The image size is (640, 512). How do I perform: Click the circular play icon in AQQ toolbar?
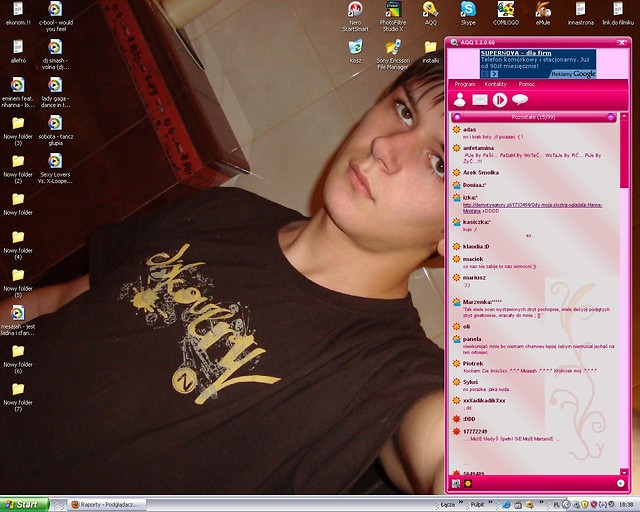[x=500, y=100]
